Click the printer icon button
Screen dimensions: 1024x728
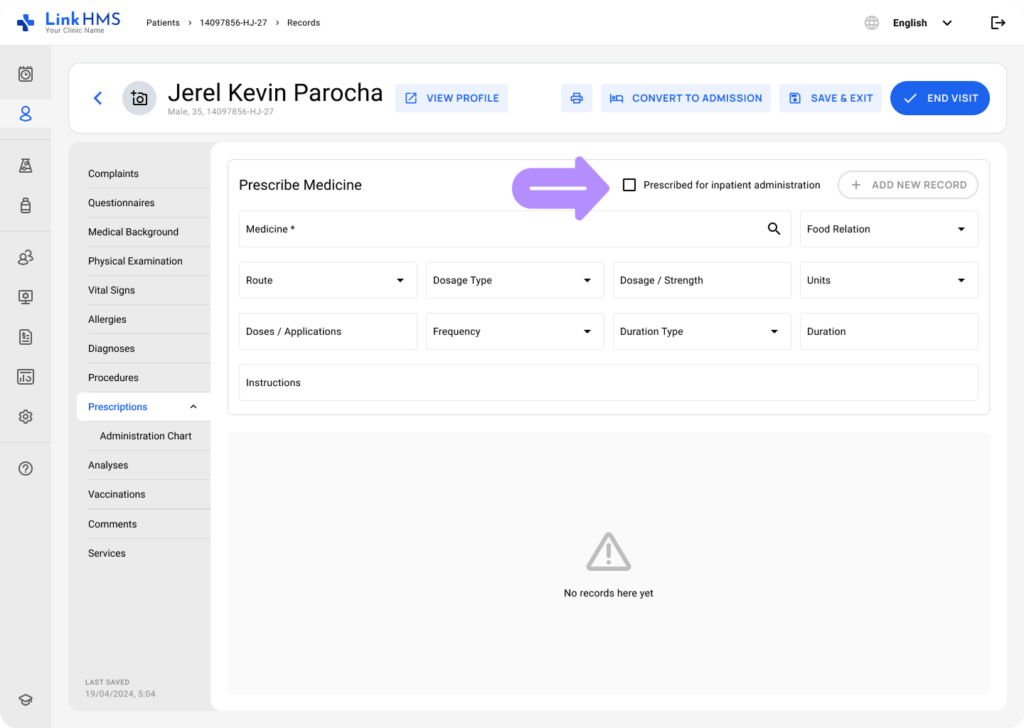pos(576,98)
